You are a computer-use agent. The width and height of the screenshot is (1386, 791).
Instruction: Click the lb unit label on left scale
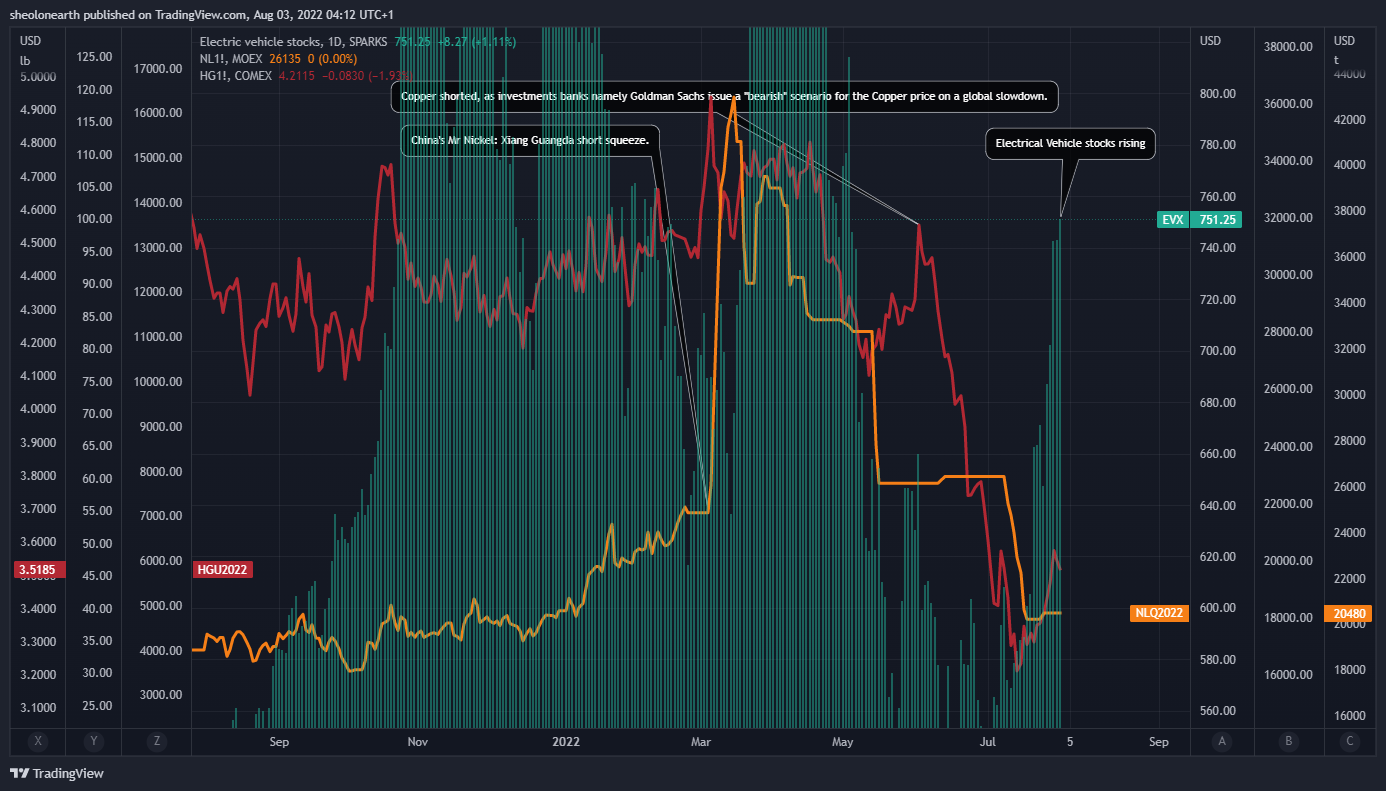coord(25,61)
